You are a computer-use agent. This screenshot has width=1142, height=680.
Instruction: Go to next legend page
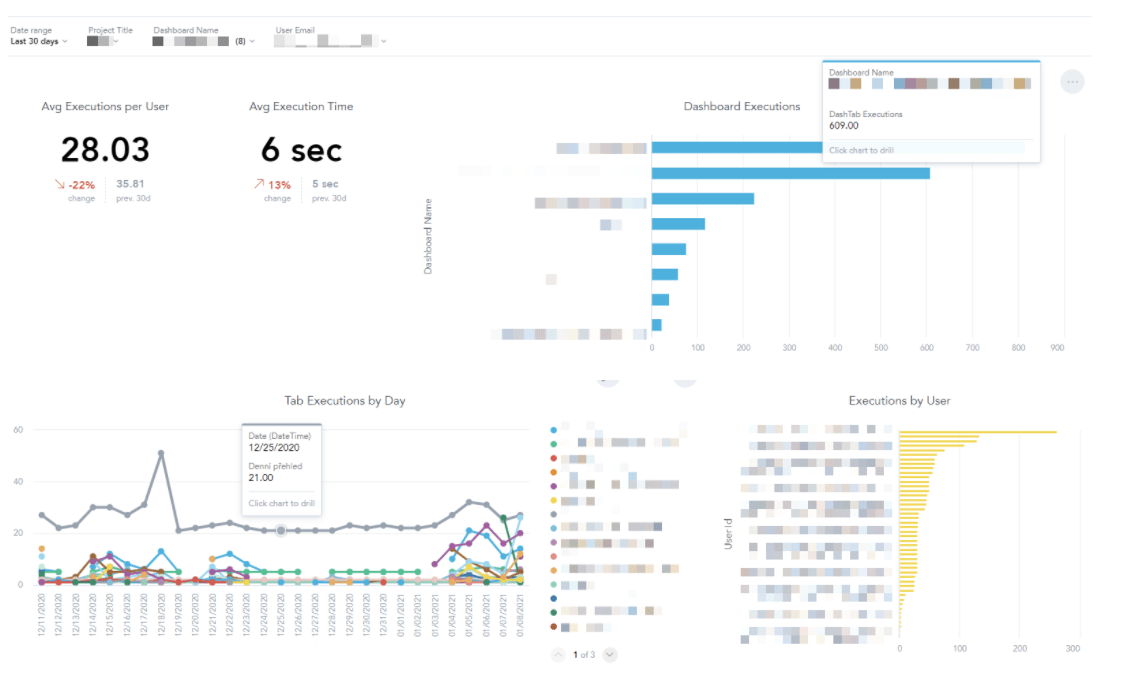click(610, 654)
